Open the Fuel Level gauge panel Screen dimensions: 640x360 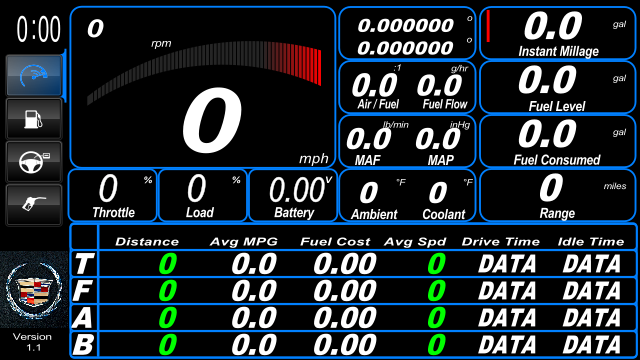(558, 87)
